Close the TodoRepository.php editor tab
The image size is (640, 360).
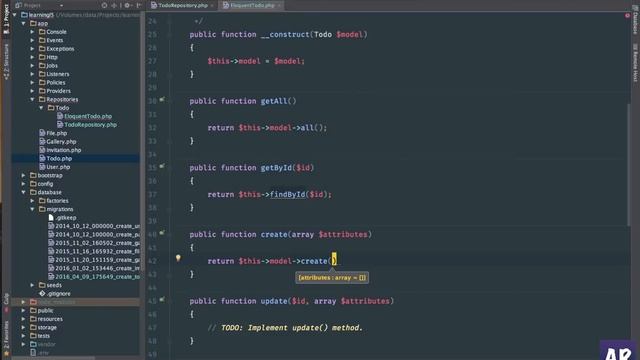pos(212,5)
